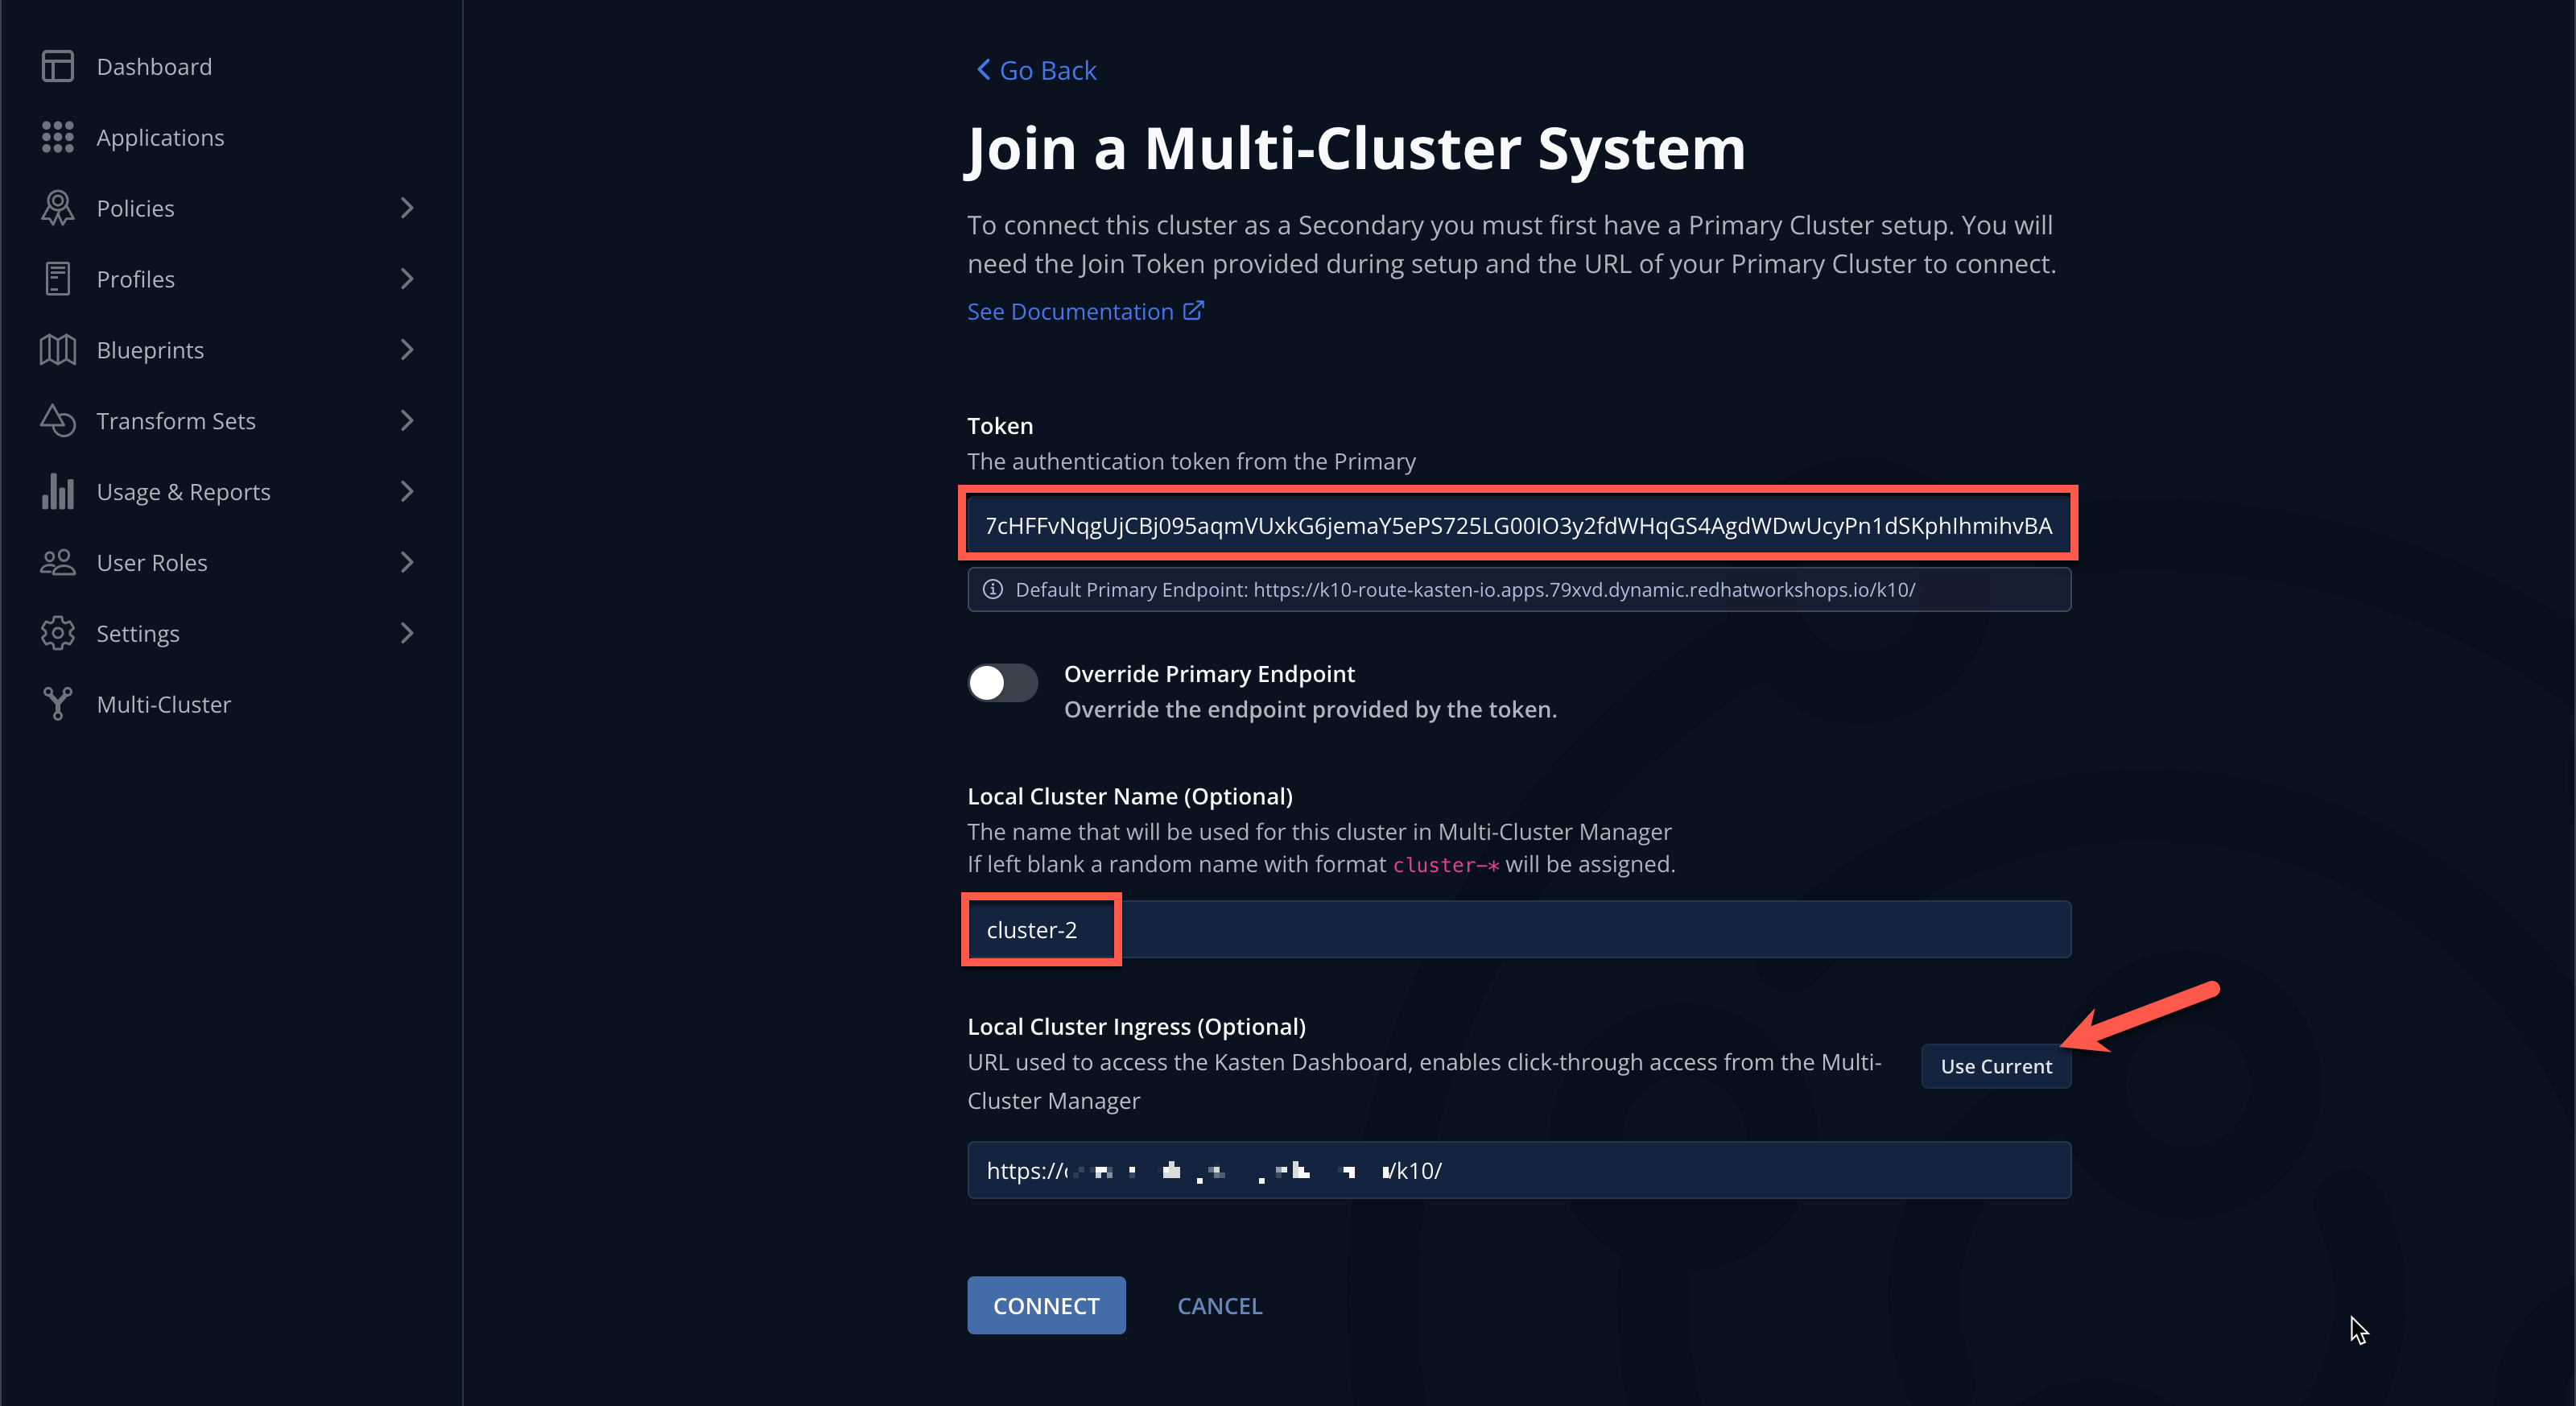Expand the Settings submenu chevron
This screenshot has width=2576, height=1406.
[x=406, y=633]
